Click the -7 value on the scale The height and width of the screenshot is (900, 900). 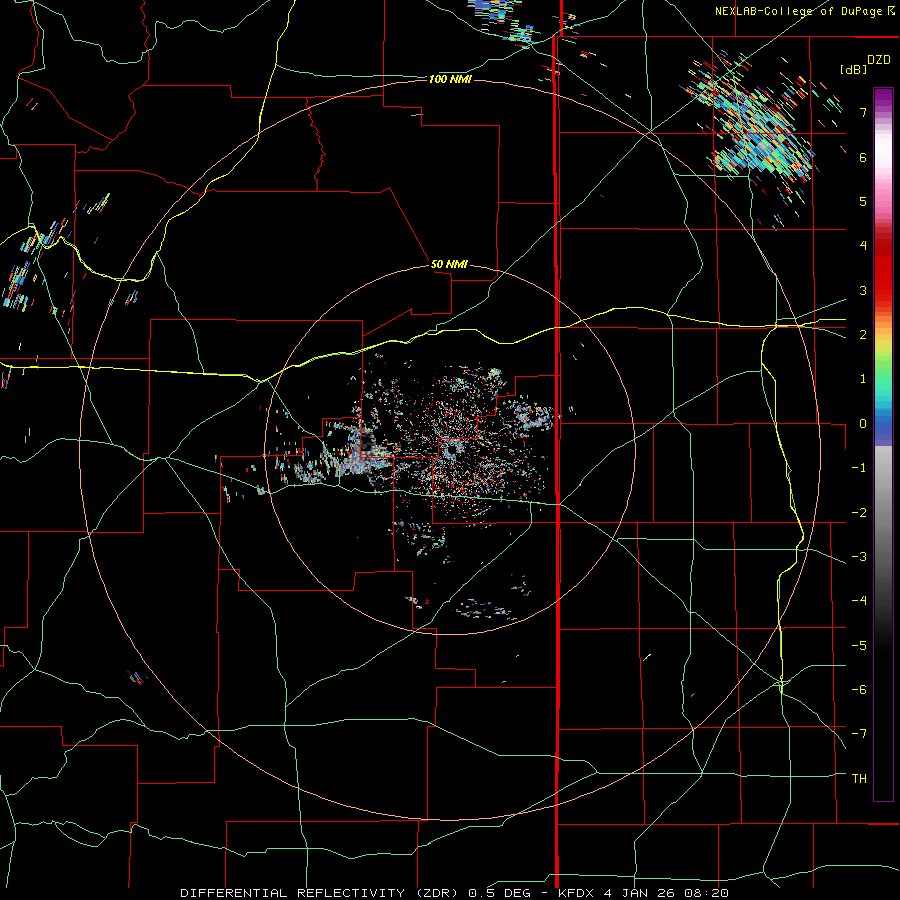(859, 734)
